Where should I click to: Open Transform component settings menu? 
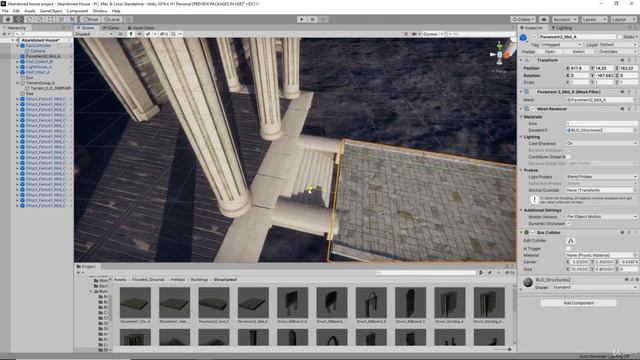pyautogui.click(x=636, y=60)
